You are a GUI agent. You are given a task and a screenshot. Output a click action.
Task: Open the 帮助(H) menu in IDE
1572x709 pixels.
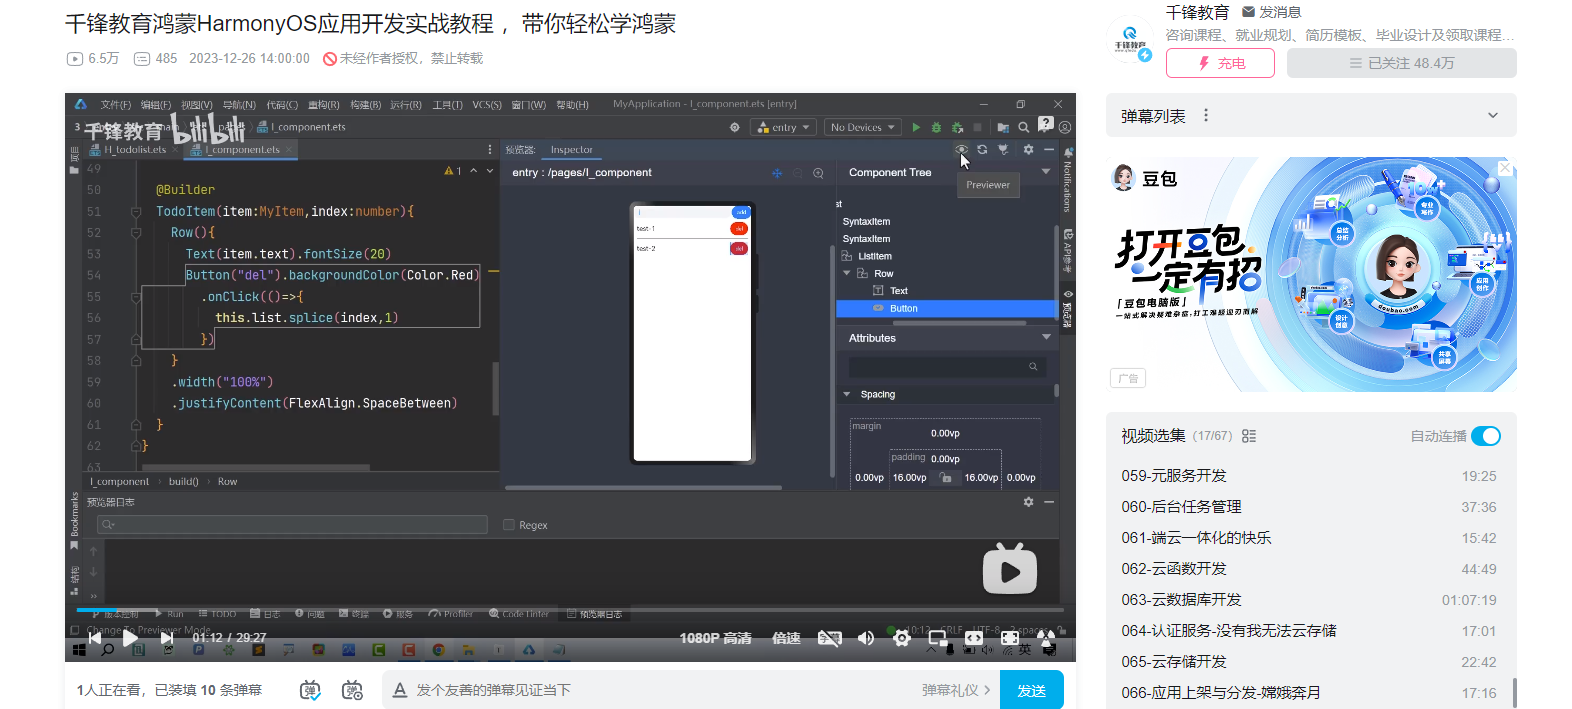click(572, 105)
